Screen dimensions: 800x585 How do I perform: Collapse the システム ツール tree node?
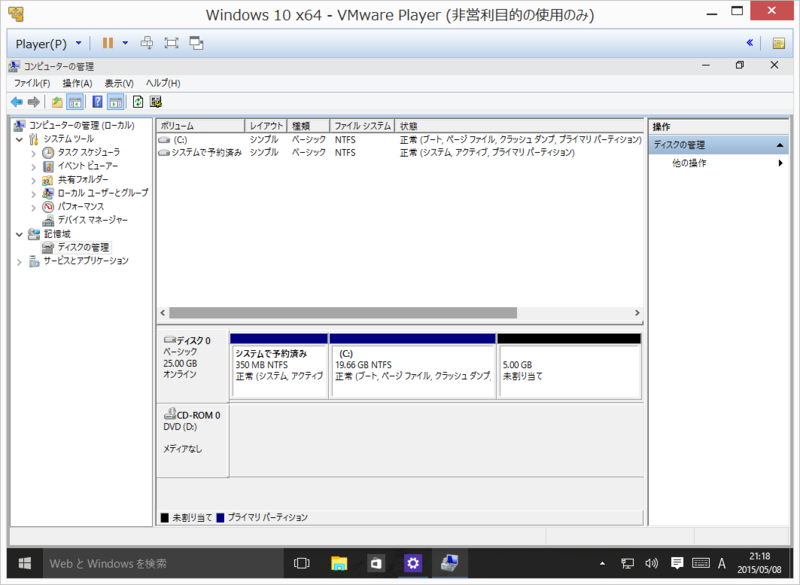coord(19,139)
